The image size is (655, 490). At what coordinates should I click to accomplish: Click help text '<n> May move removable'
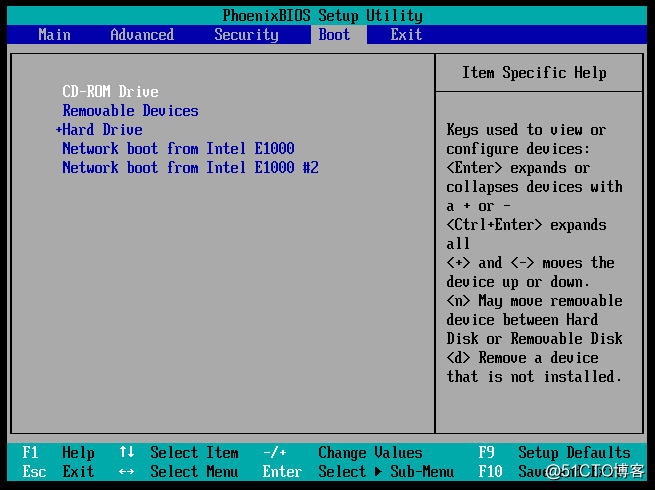(x=534, y=301)
